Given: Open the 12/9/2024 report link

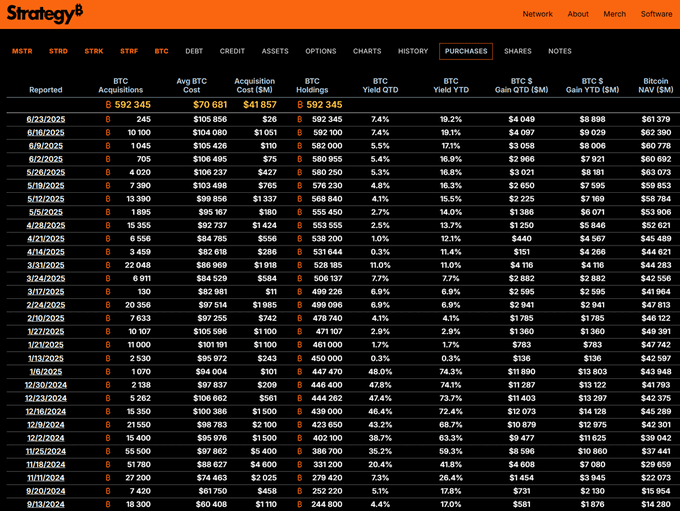Looking at the screenshot, I should (46, 425).
